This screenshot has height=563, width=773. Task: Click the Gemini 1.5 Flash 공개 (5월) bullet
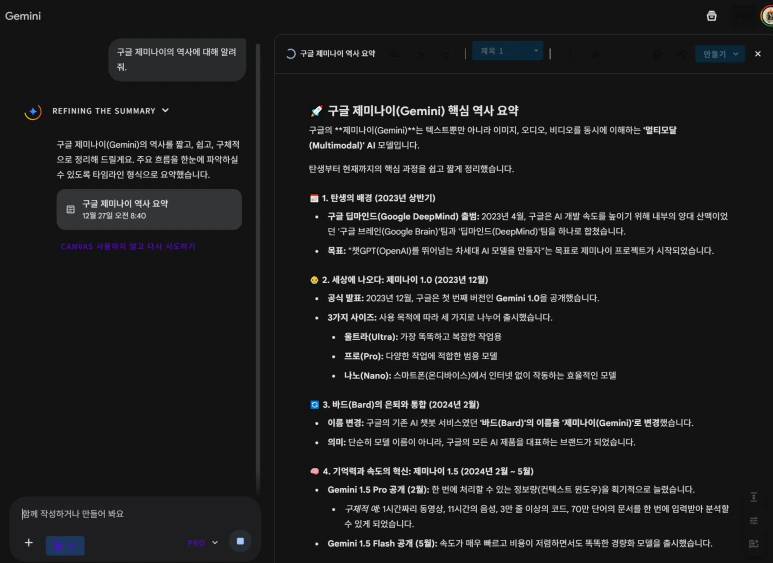520,543
